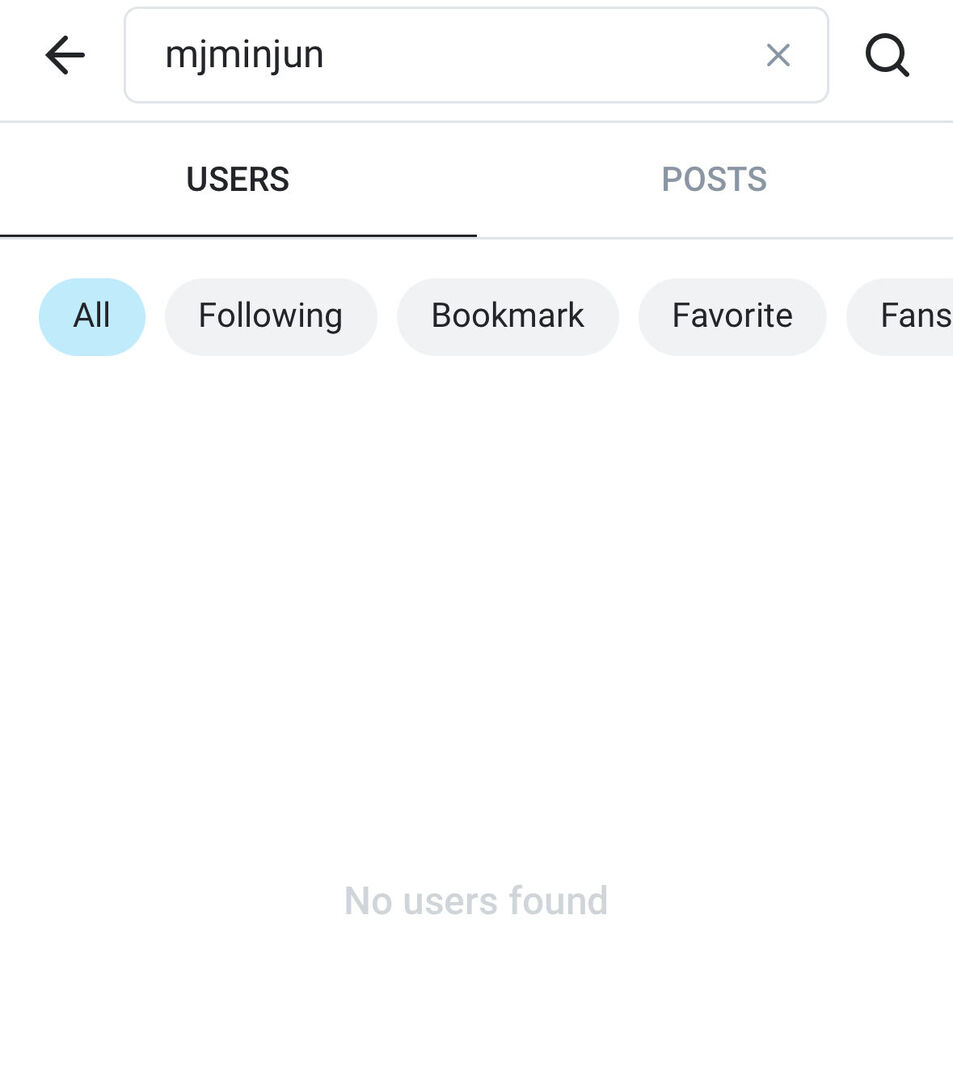
Task: Reset the filter to All users
Action: pos(92,316)
